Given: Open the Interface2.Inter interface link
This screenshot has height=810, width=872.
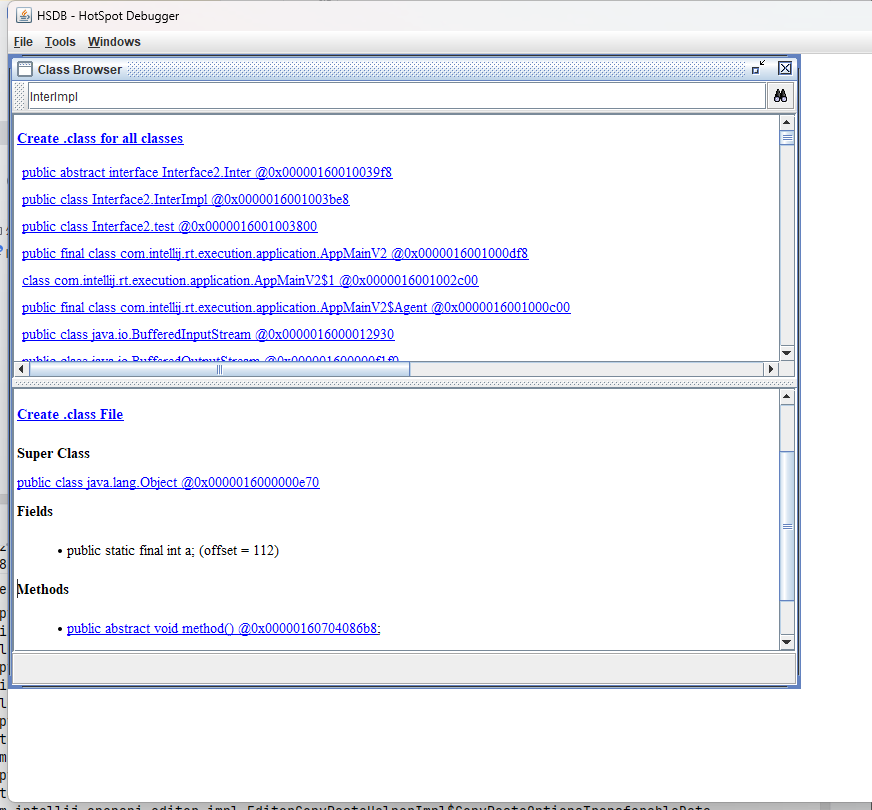Looking at the screenshot, I should click(207, 172).
